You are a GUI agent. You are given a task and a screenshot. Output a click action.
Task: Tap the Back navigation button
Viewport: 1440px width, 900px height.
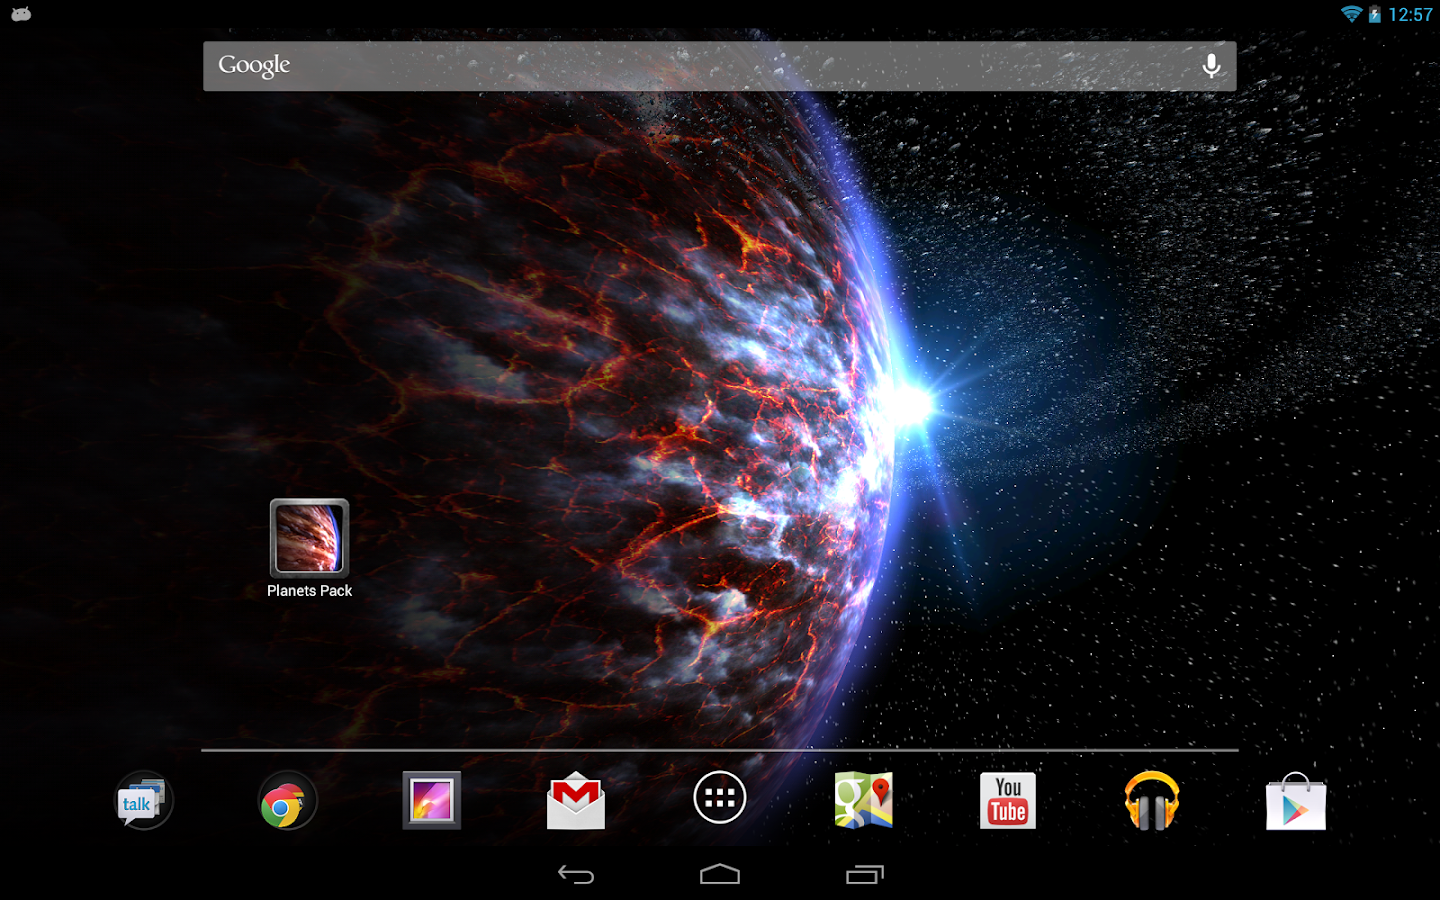[576, 875]
